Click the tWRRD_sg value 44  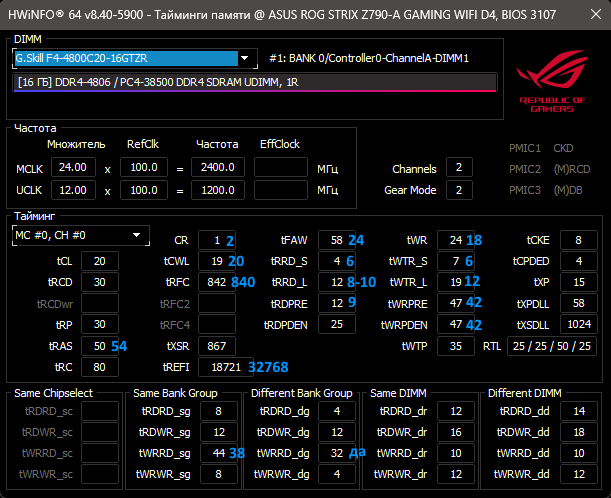point(219,453)
